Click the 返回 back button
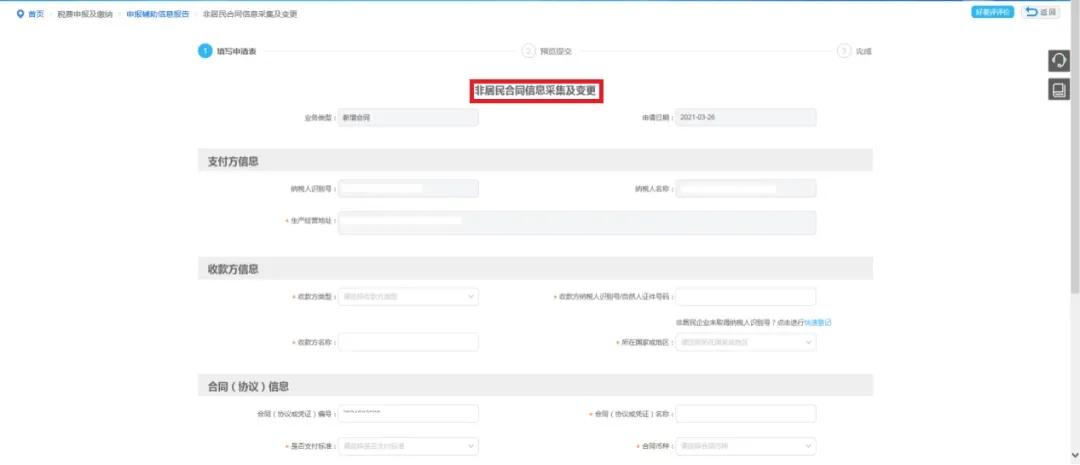1080x465 pixels. pos(1041,12)
